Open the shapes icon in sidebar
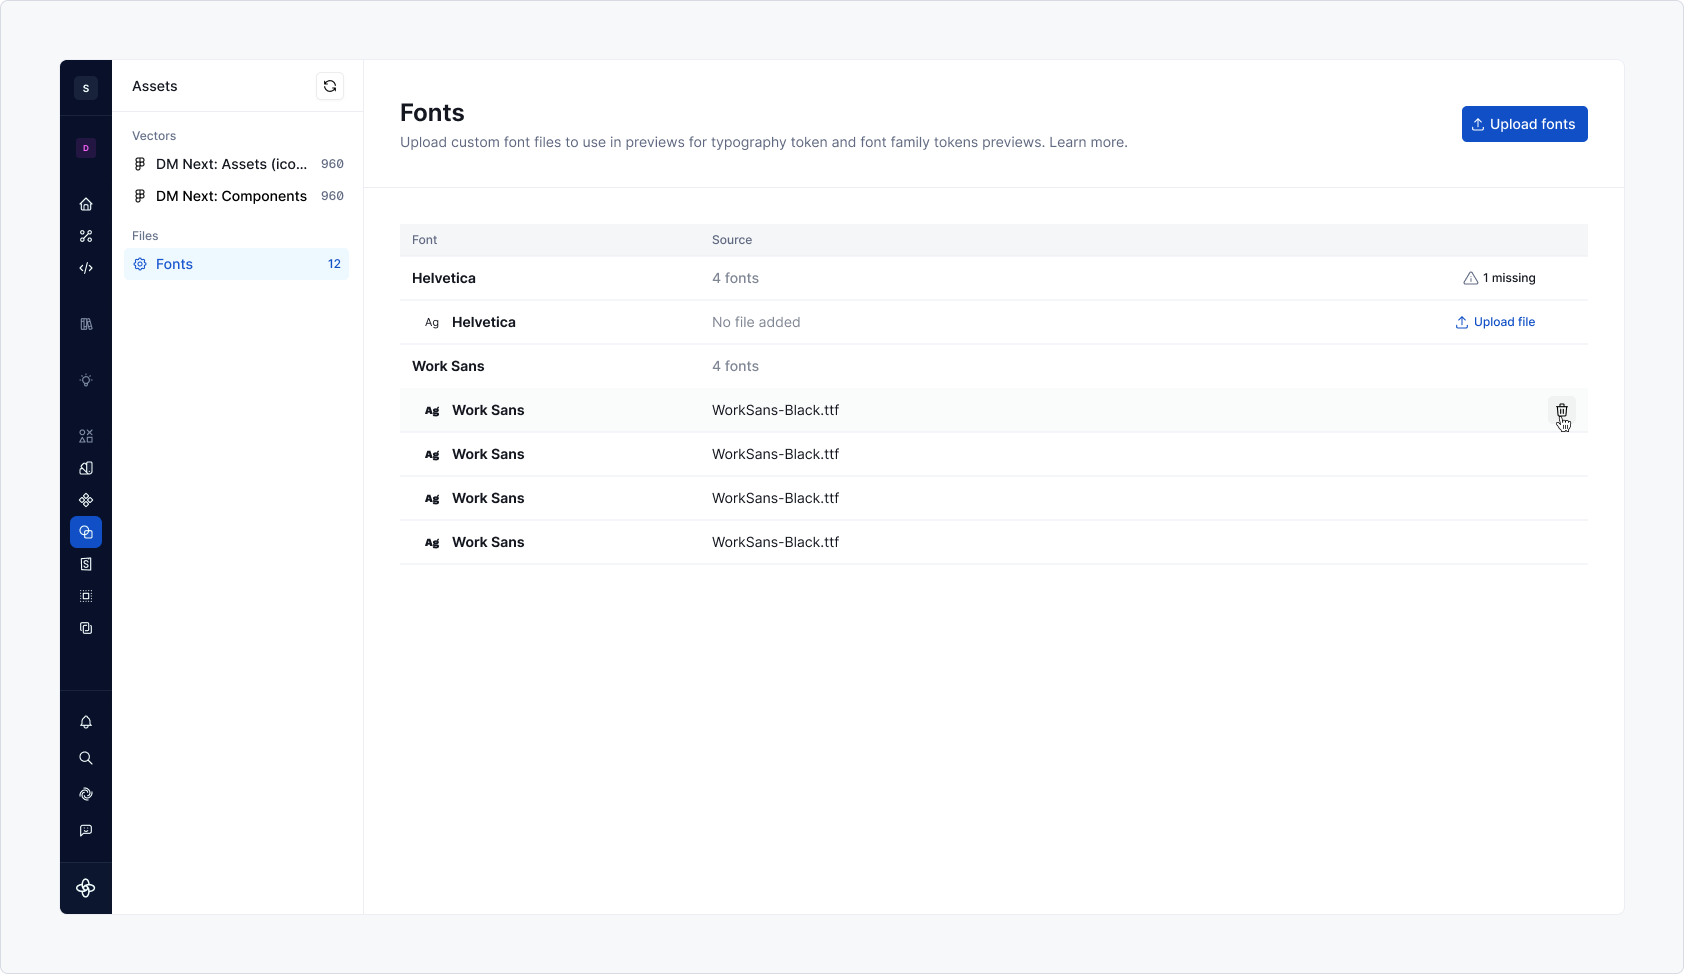The width and height of the screenshot is (1684, 974). [86, 436]
